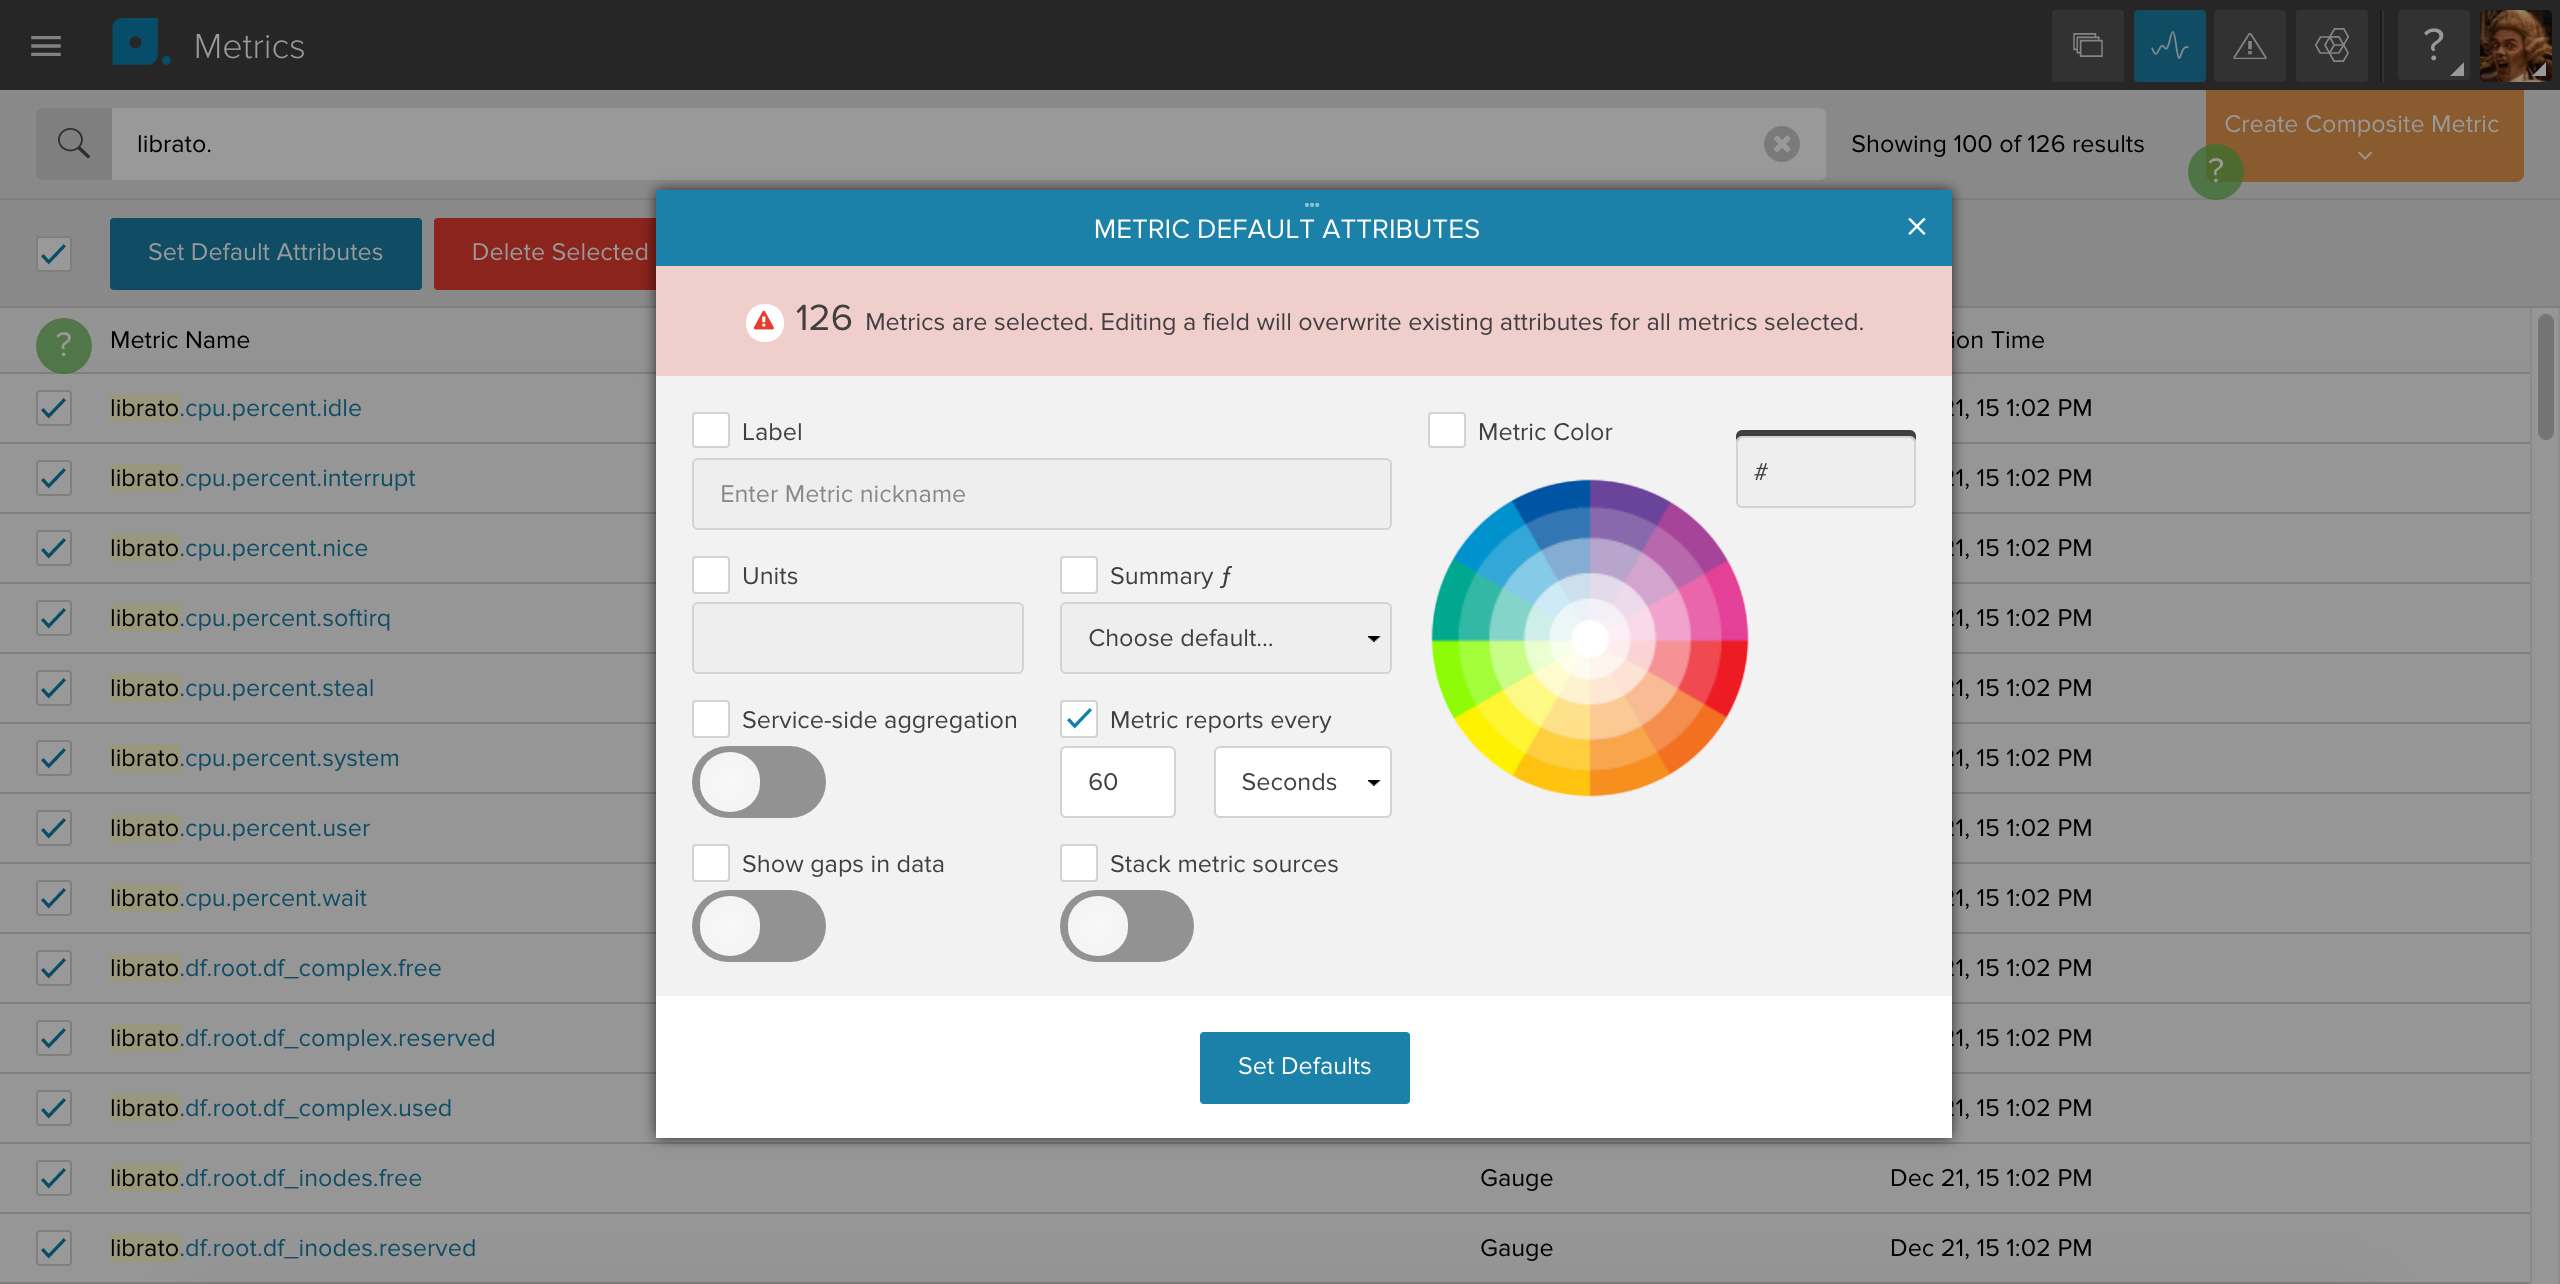Enable the Metric Color checkbox
This screenshot has height=1284, width=2560.
(x=1447, y=430)
